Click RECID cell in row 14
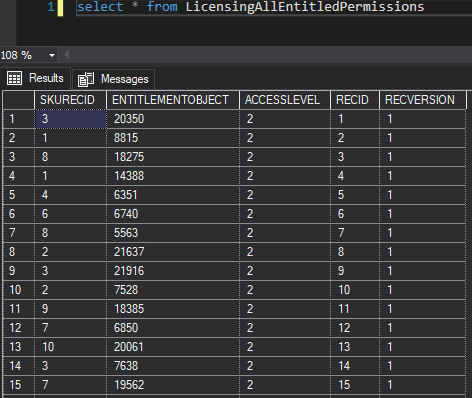472x398 pixels. [x=355, y=366]
